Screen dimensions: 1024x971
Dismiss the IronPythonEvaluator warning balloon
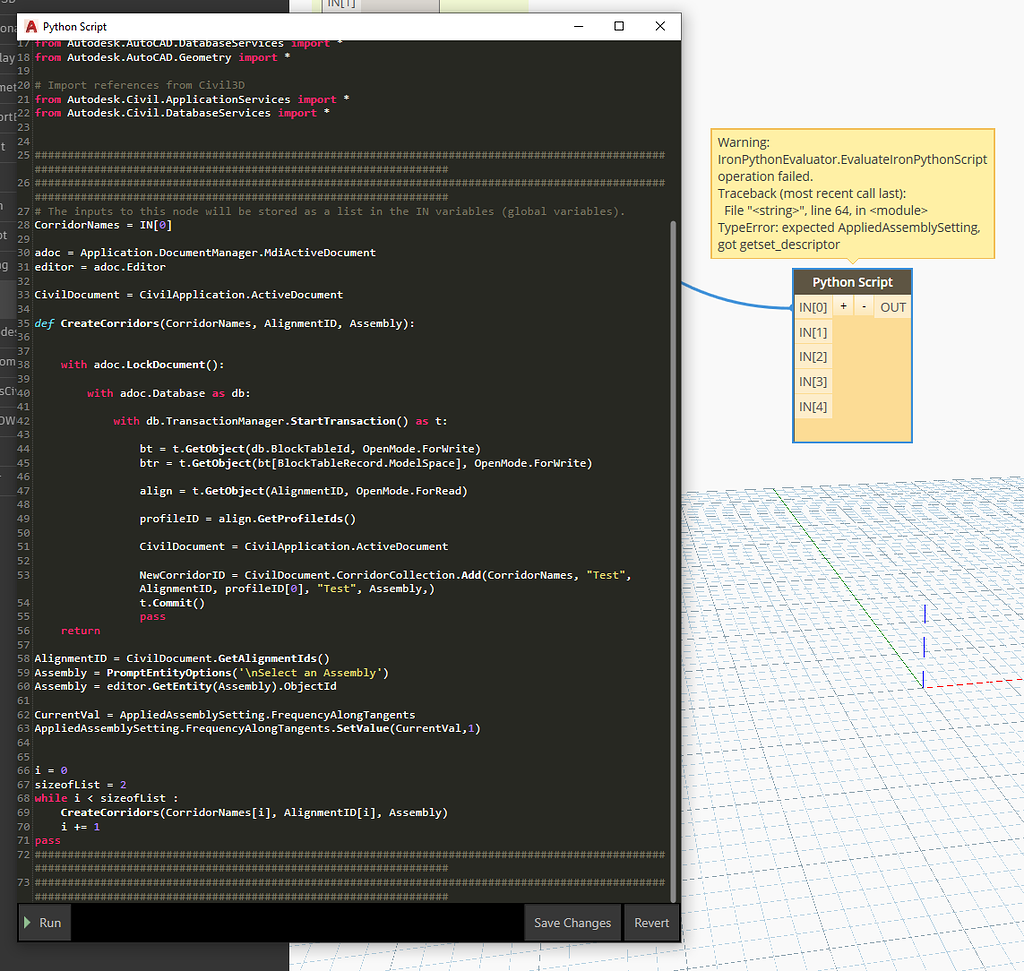[851, 192]
